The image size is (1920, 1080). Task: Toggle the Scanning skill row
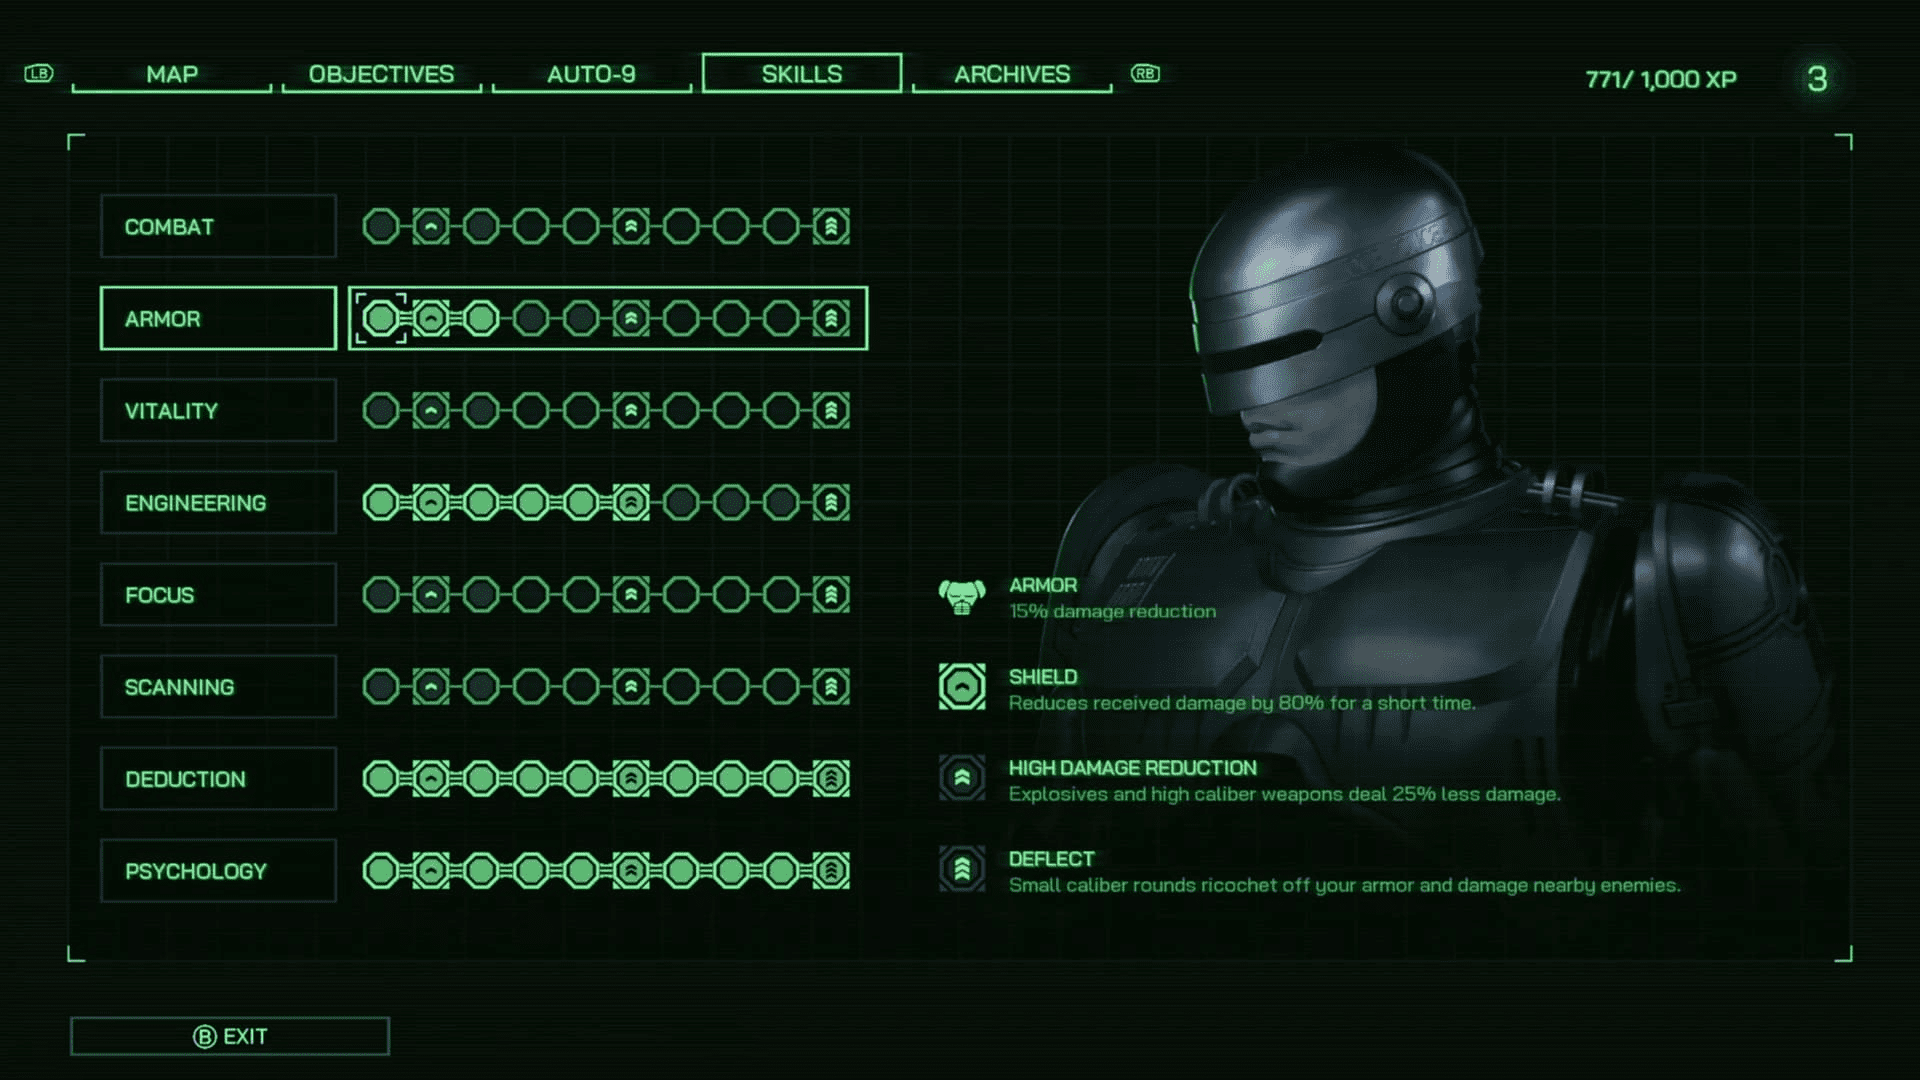coord(216,687)
